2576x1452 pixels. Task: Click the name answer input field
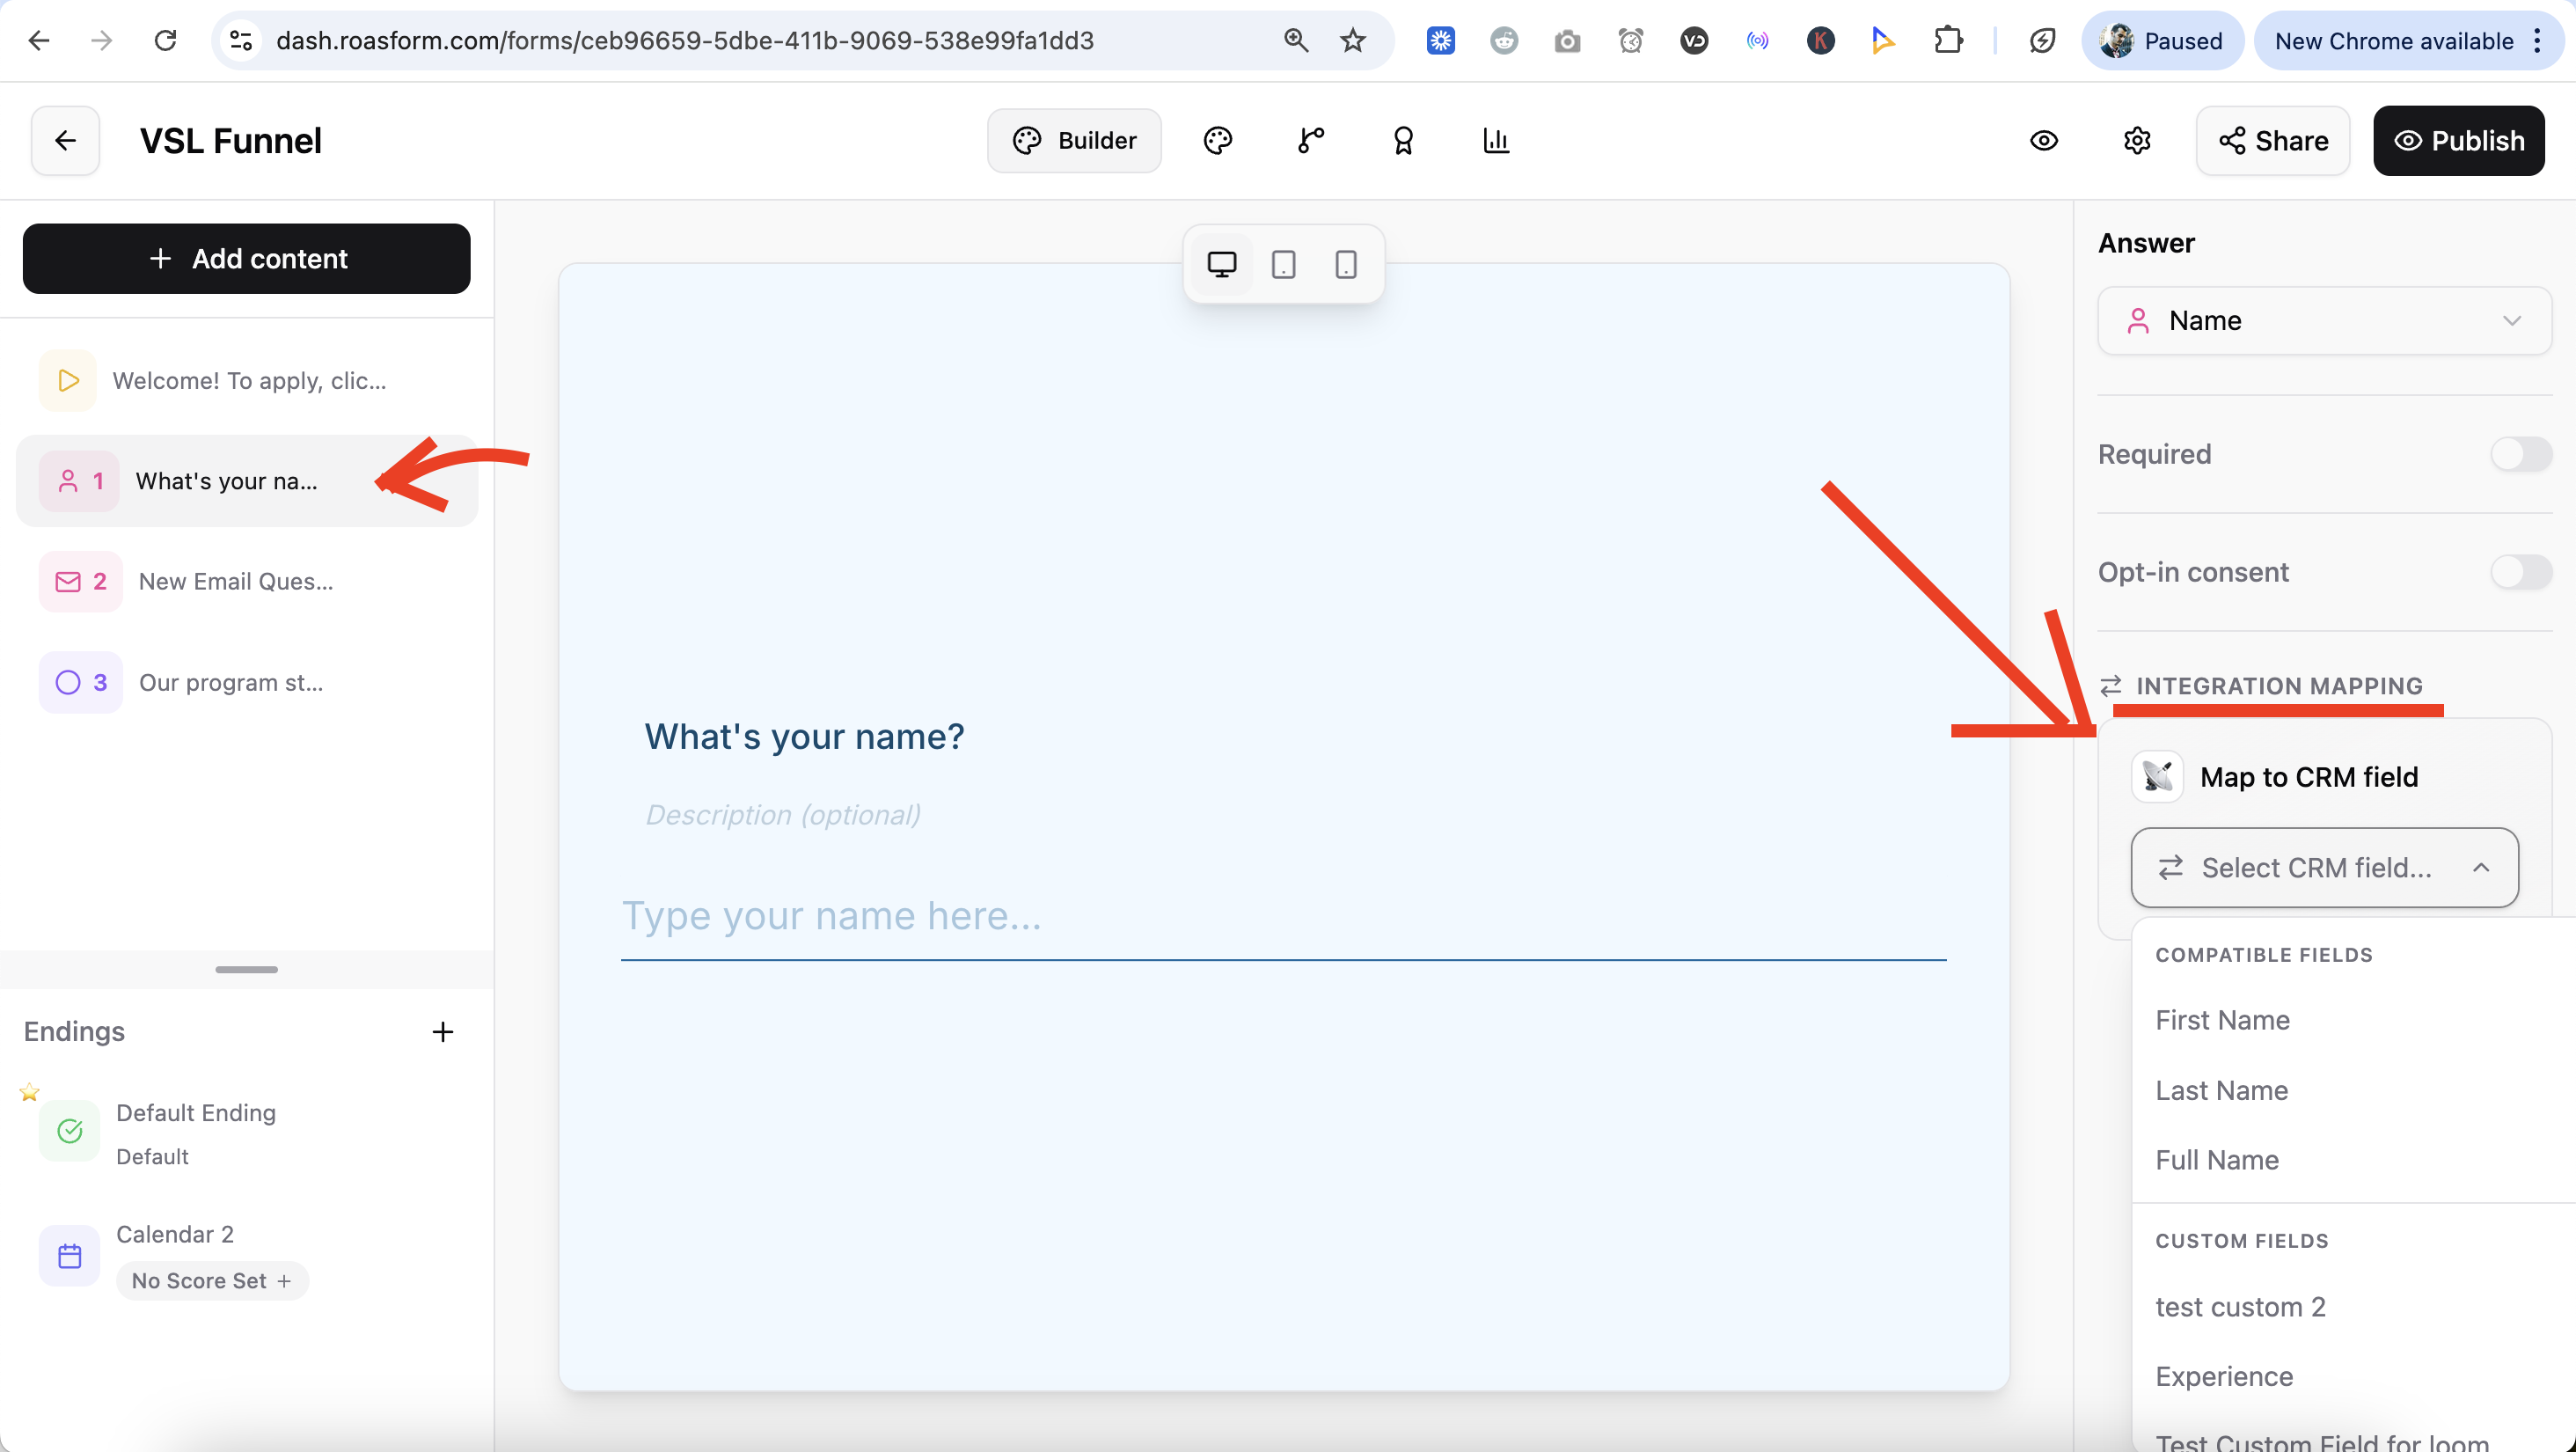(x=1283, y=916)
